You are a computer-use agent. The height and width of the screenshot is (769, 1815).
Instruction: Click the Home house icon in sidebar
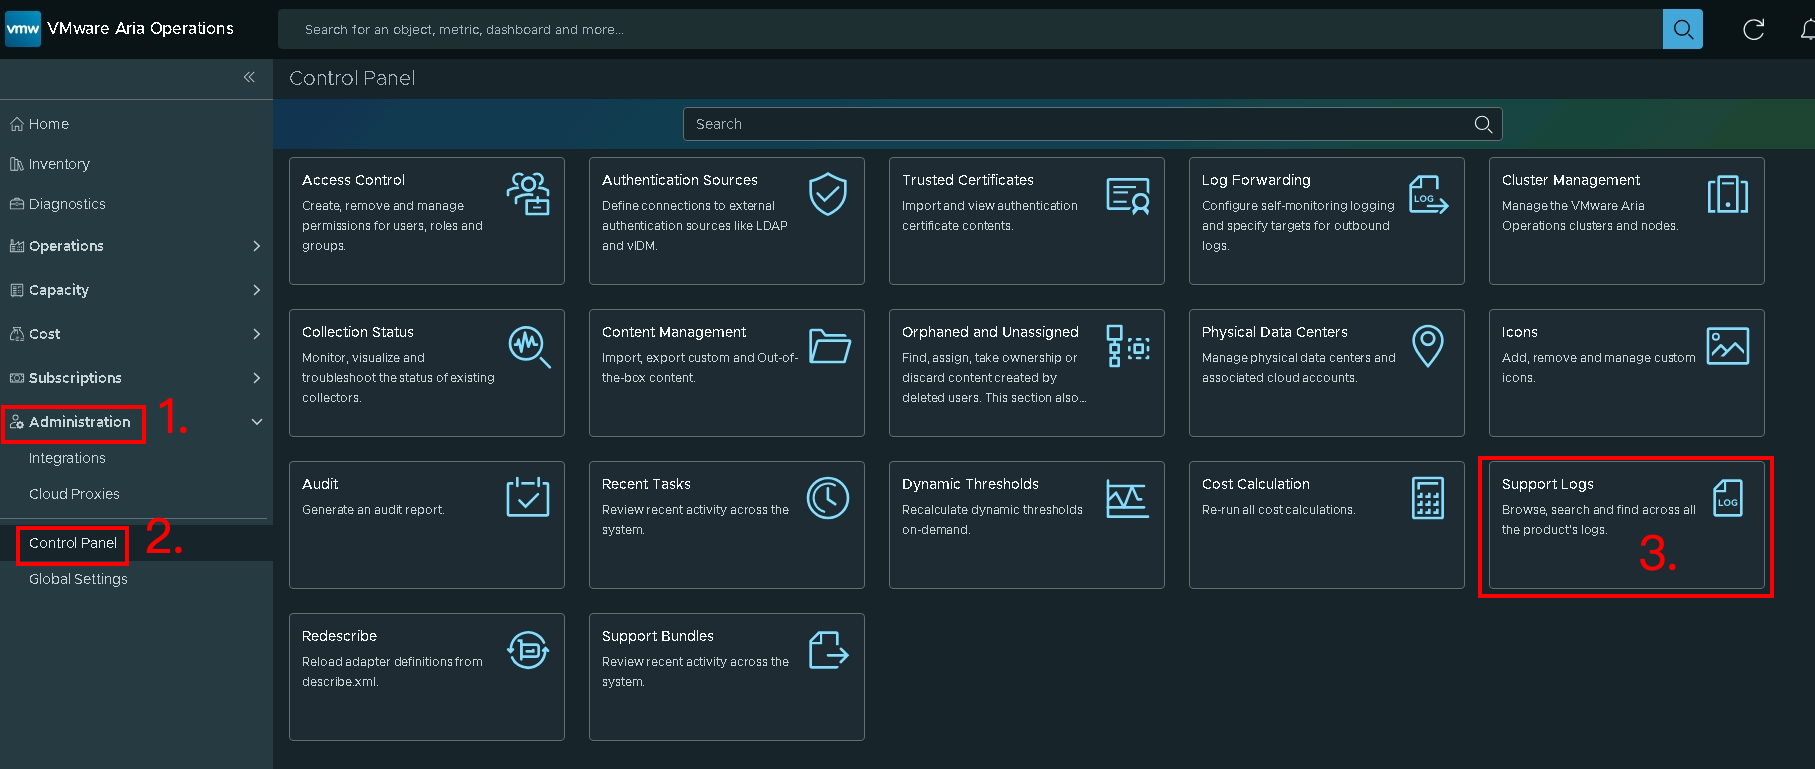coord(17,124)
